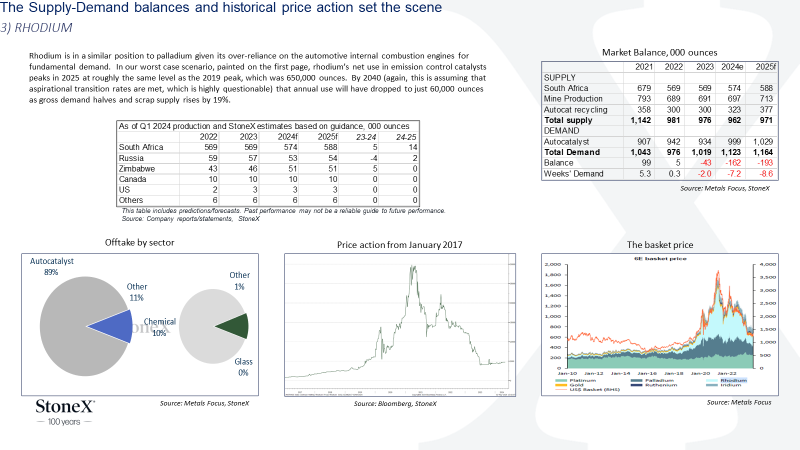Select 'Price action from January 2017' chart title

tap(399, 245)
